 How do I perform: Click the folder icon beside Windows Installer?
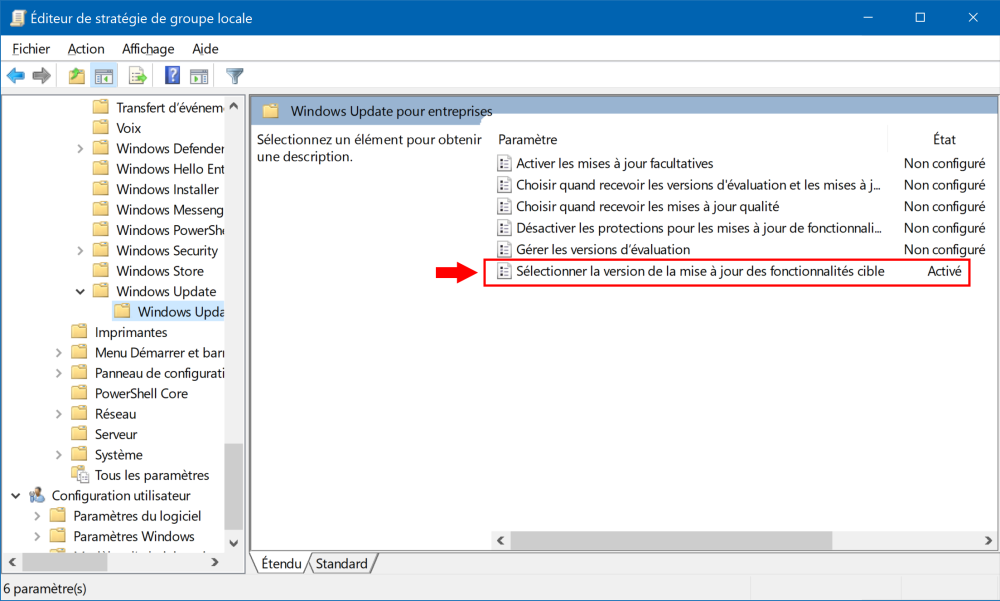(x=101, y=189)
